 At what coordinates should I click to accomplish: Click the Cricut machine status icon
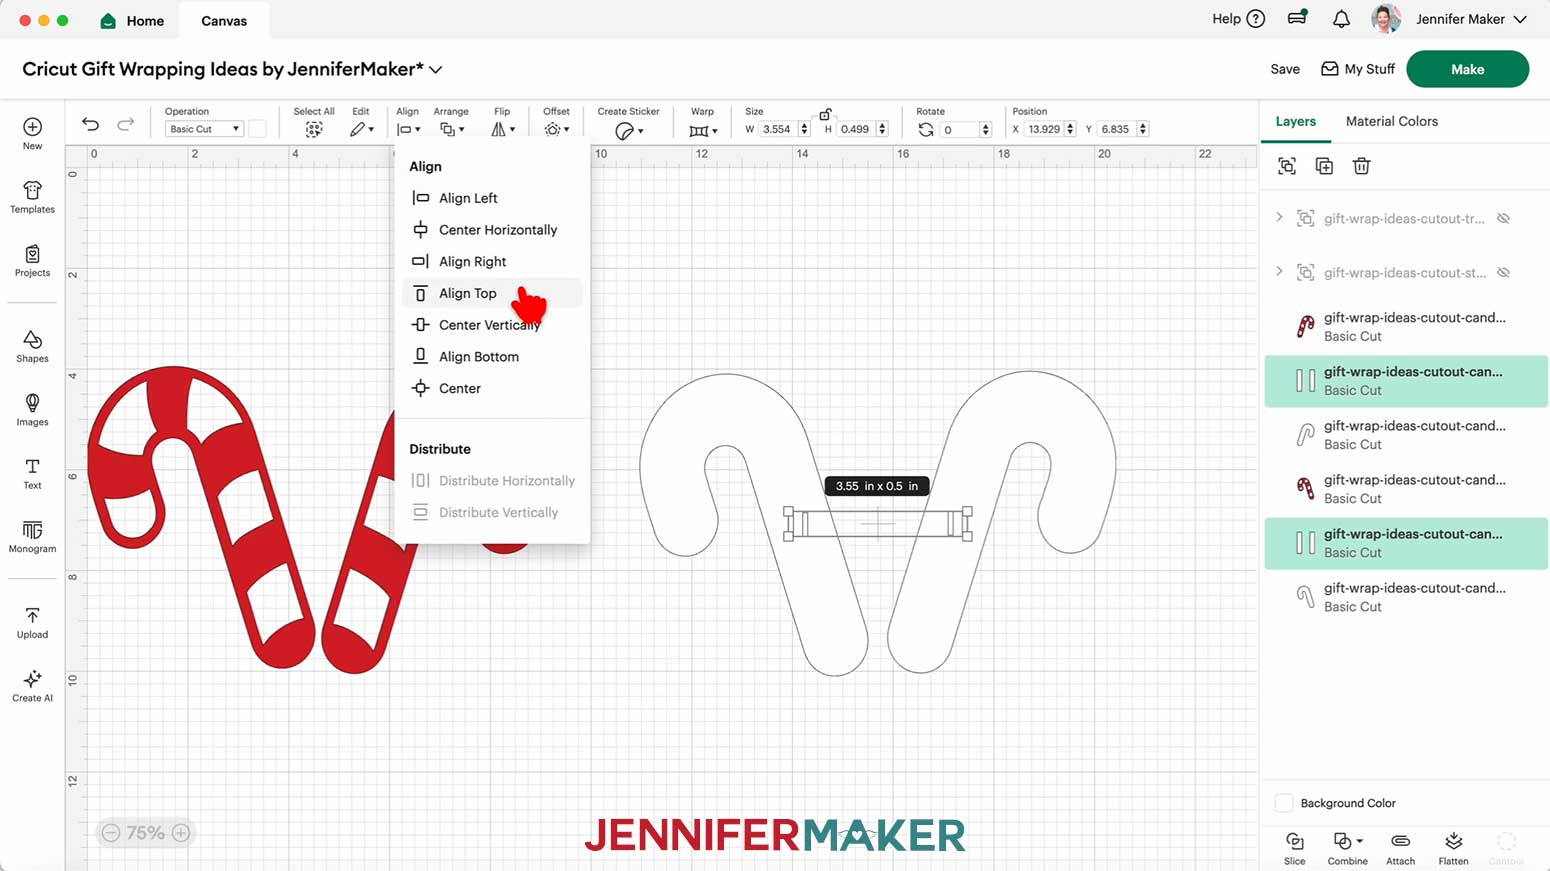pos(1298,18)
